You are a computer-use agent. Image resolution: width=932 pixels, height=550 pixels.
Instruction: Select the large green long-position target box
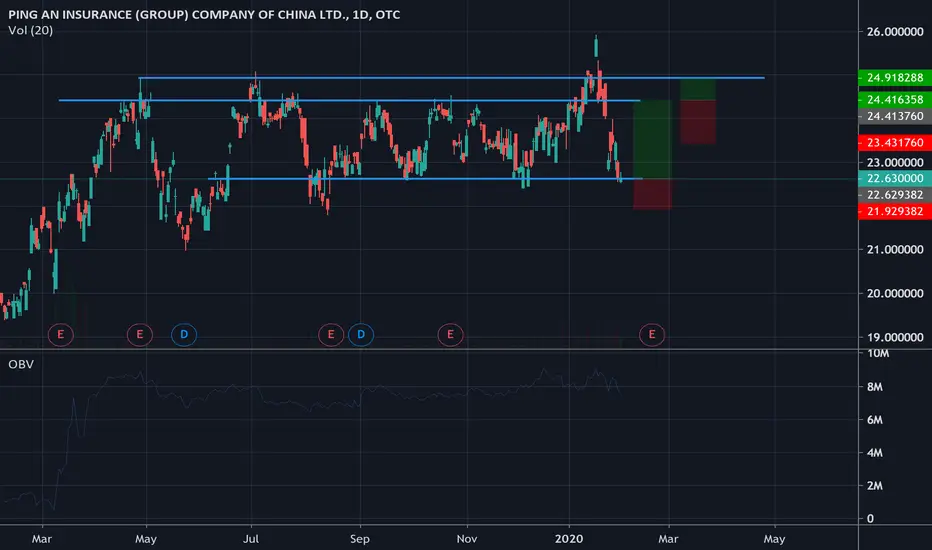pos(653,139)
